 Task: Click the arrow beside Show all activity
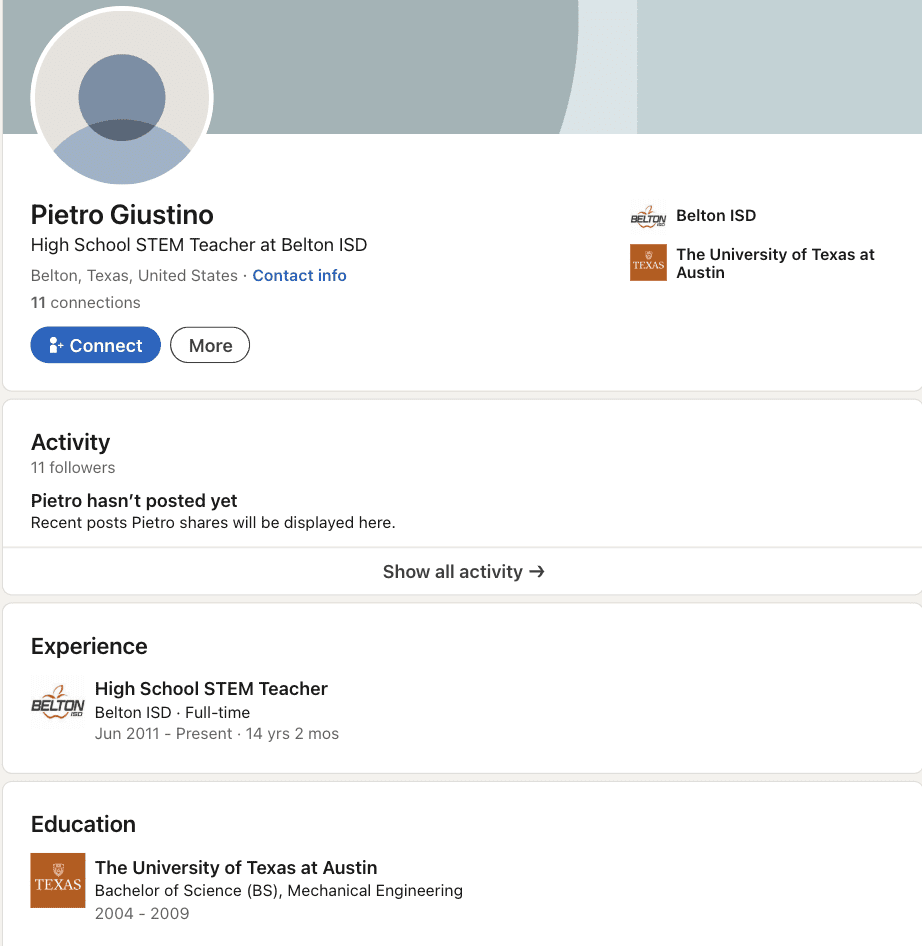537,571
